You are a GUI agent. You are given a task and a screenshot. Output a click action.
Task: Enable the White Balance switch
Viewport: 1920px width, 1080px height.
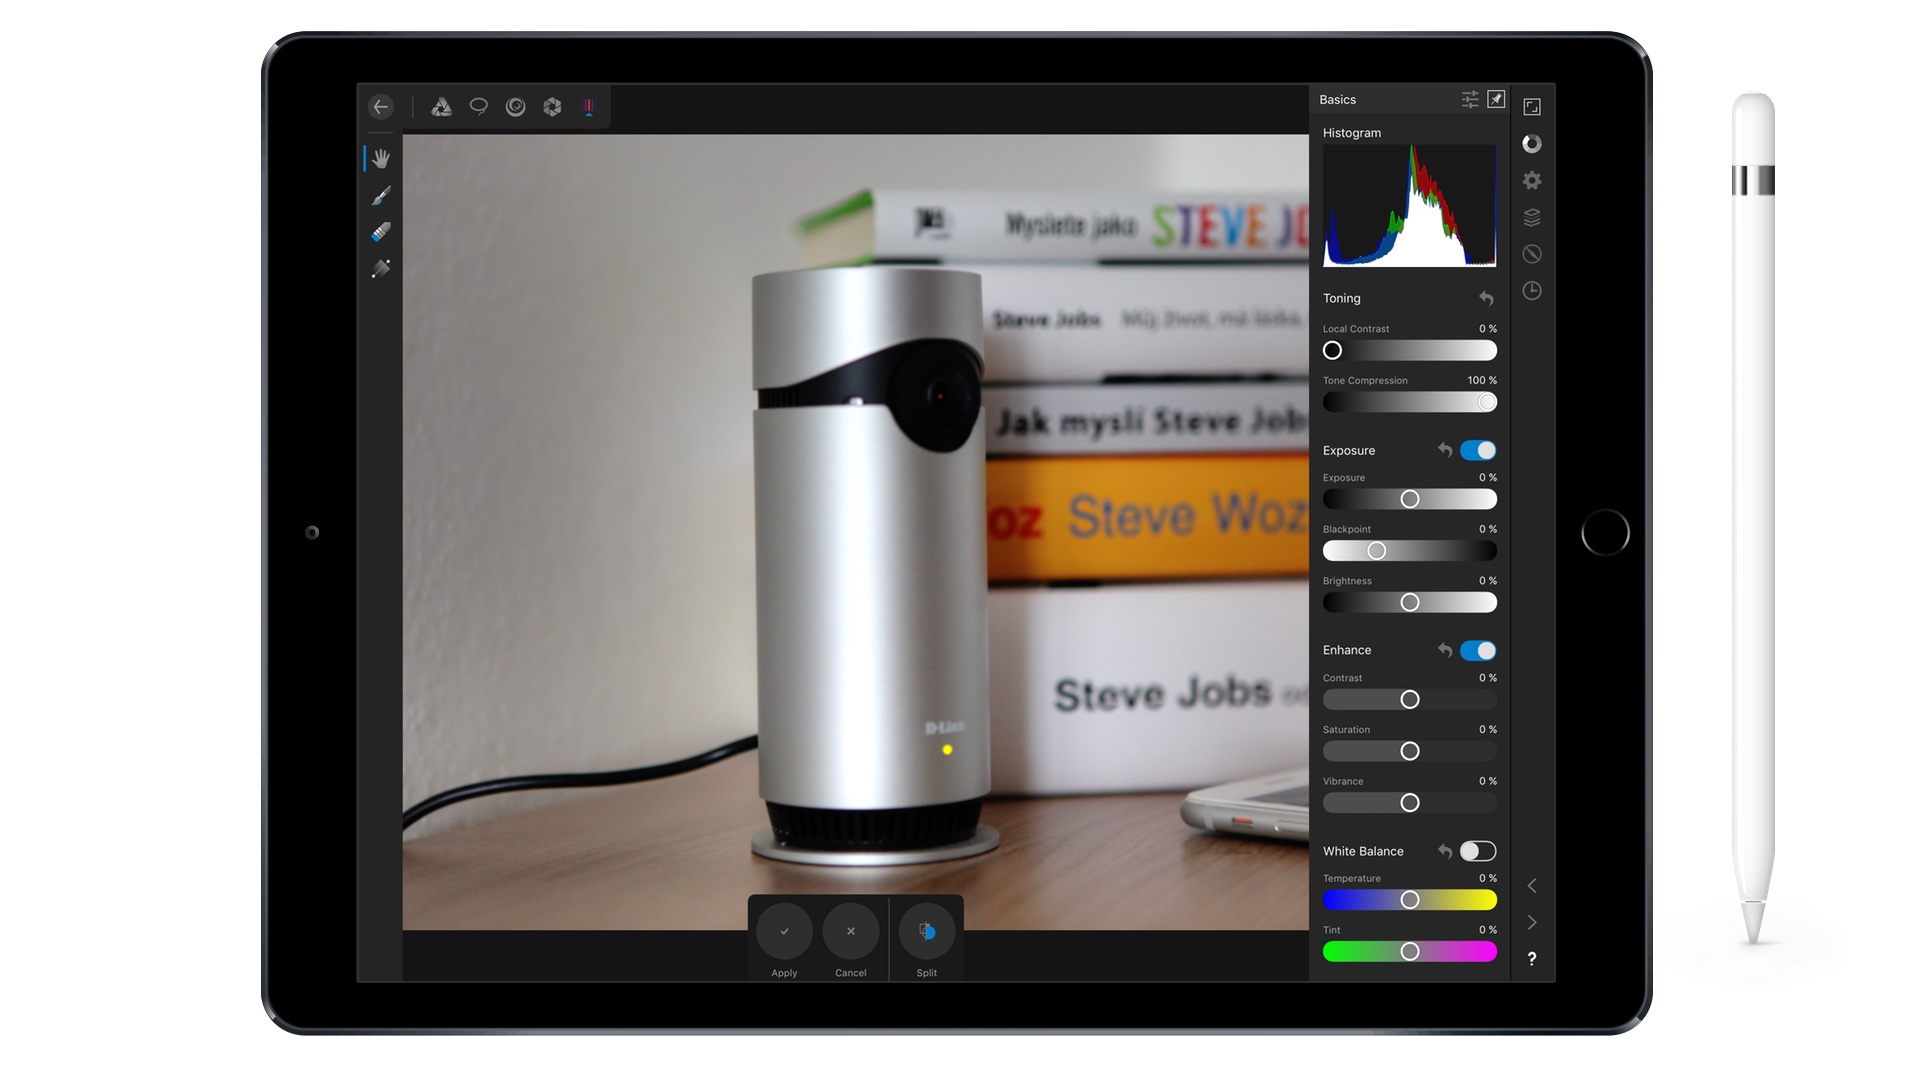pos(1478,851)
